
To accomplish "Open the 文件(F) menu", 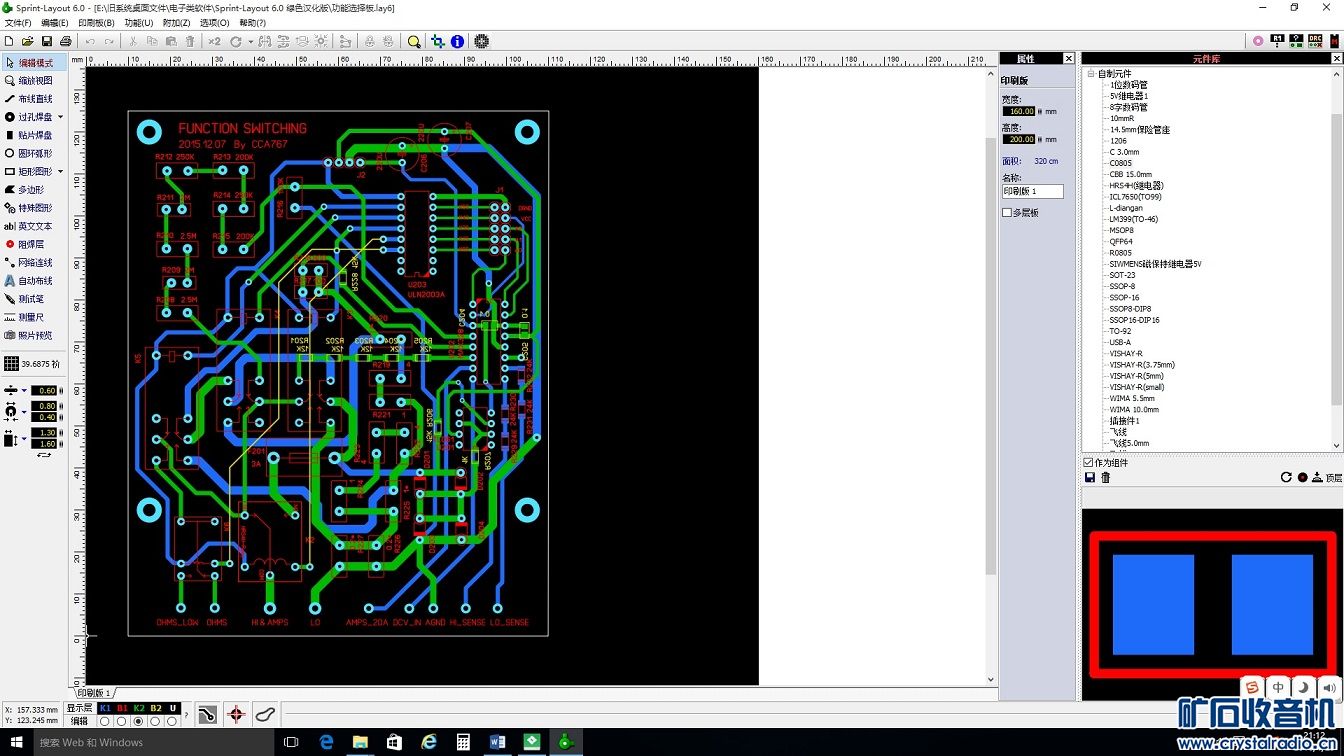I will (18, 23).
